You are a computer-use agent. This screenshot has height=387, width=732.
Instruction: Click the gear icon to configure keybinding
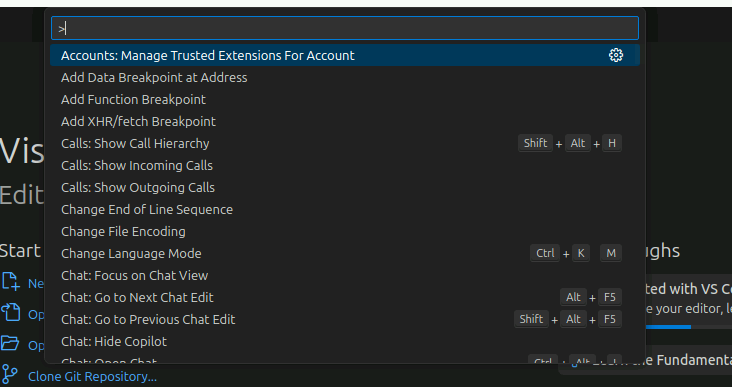616,55
